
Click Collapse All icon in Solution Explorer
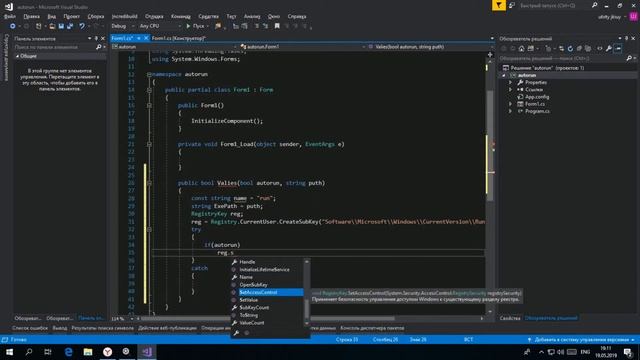point(579,49)
